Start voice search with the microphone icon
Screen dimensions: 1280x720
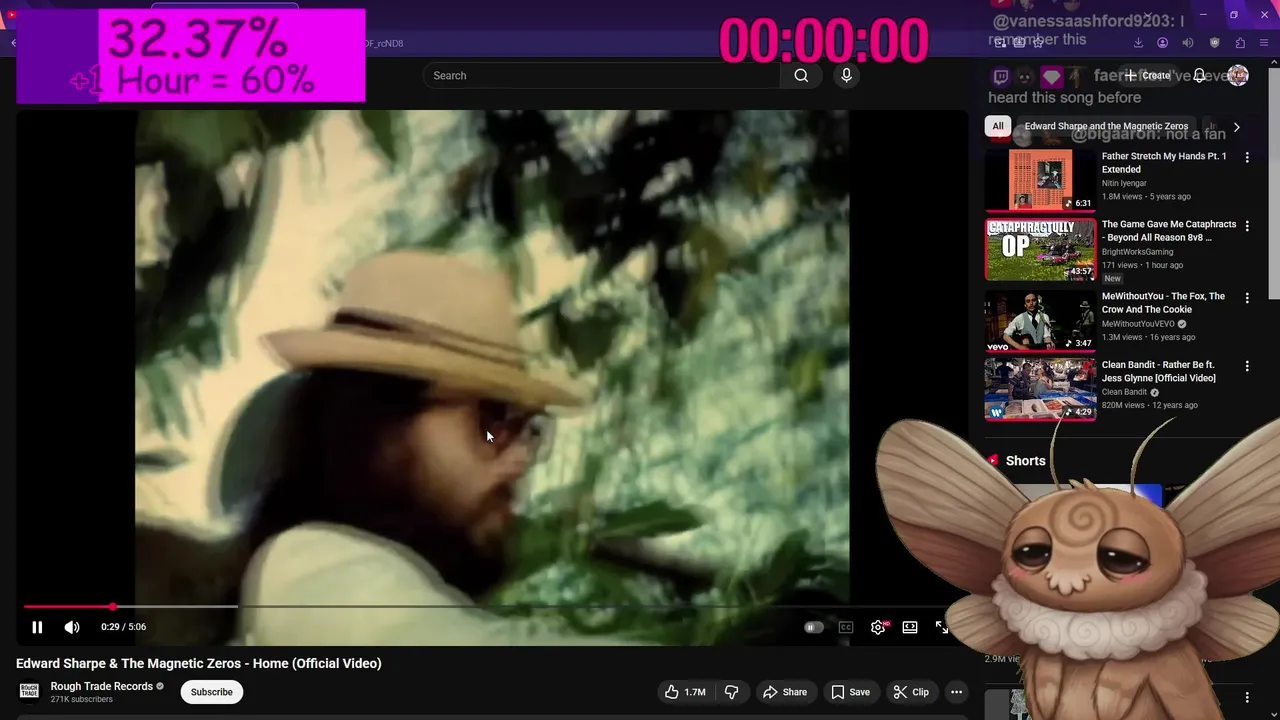[x=846, y=75]
